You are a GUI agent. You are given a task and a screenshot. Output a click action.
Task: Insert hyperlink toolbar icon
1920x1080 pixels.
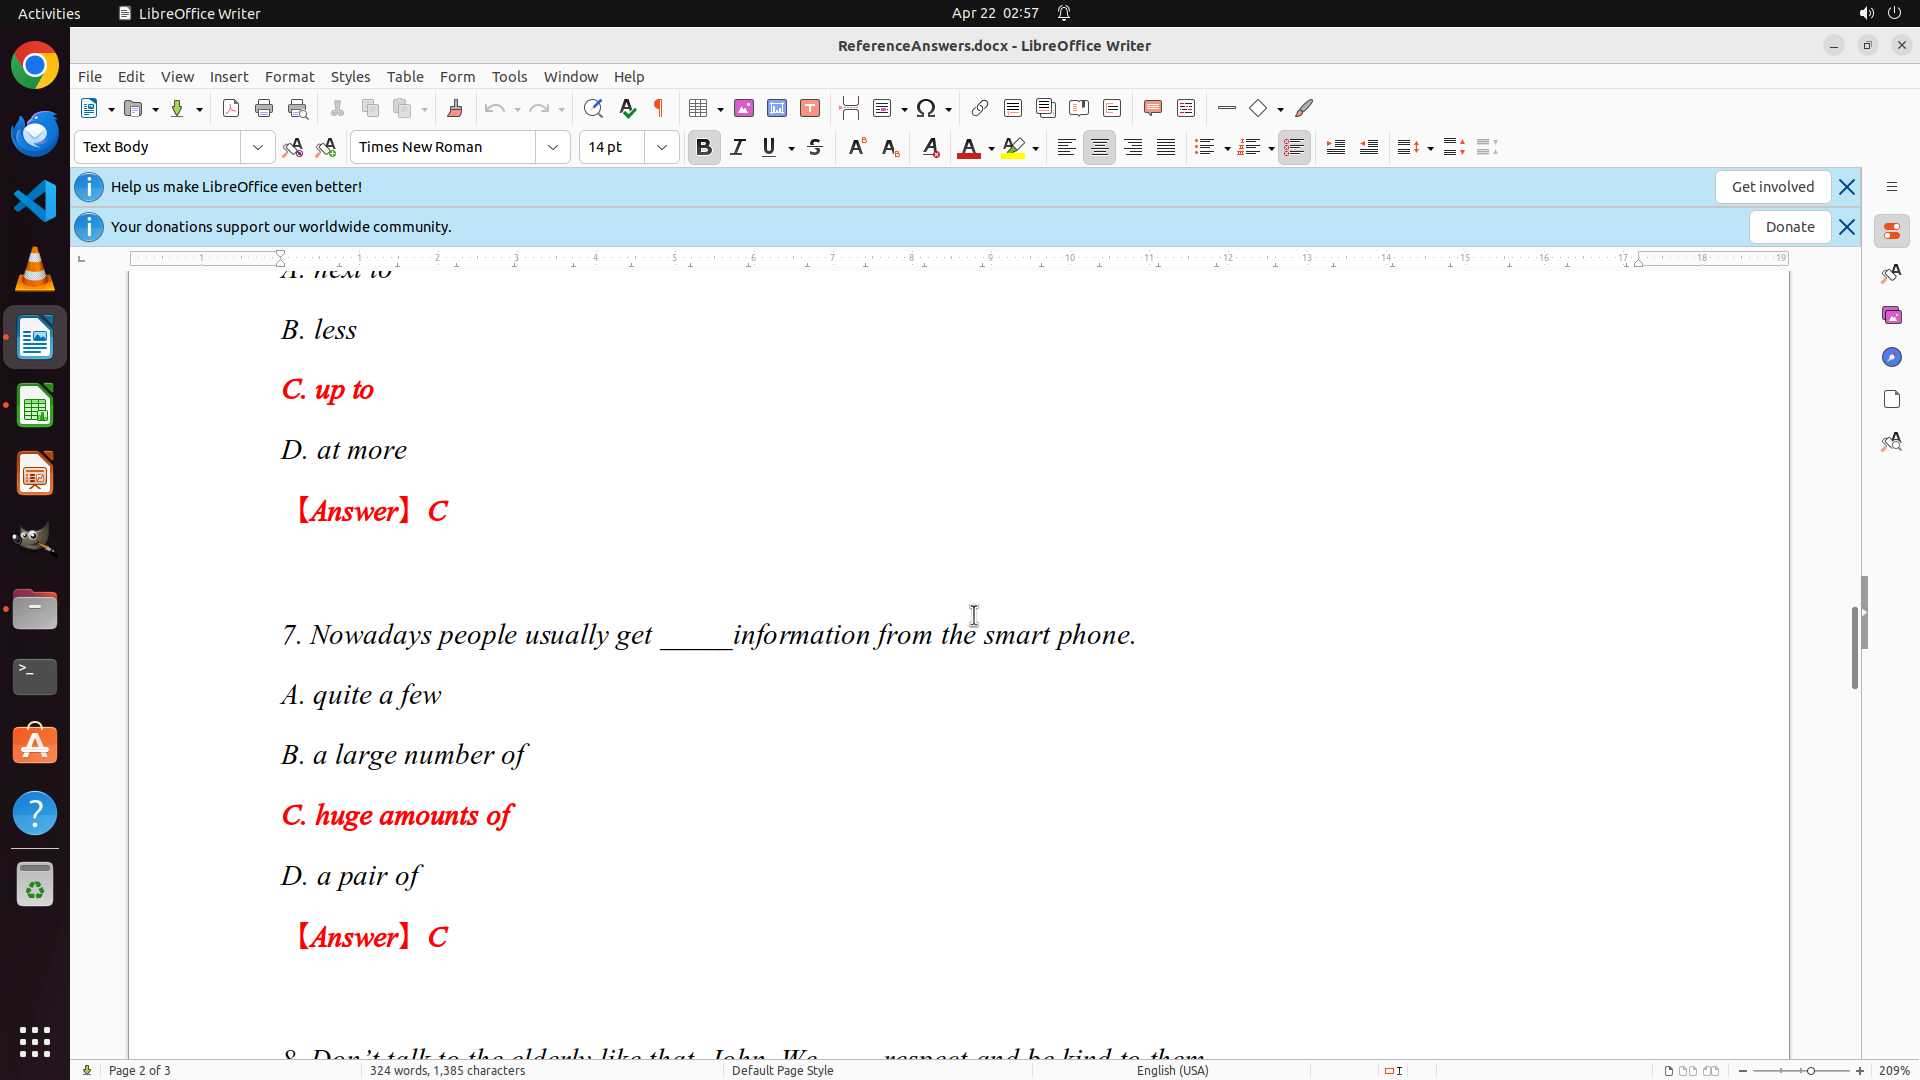pos(980,108)
